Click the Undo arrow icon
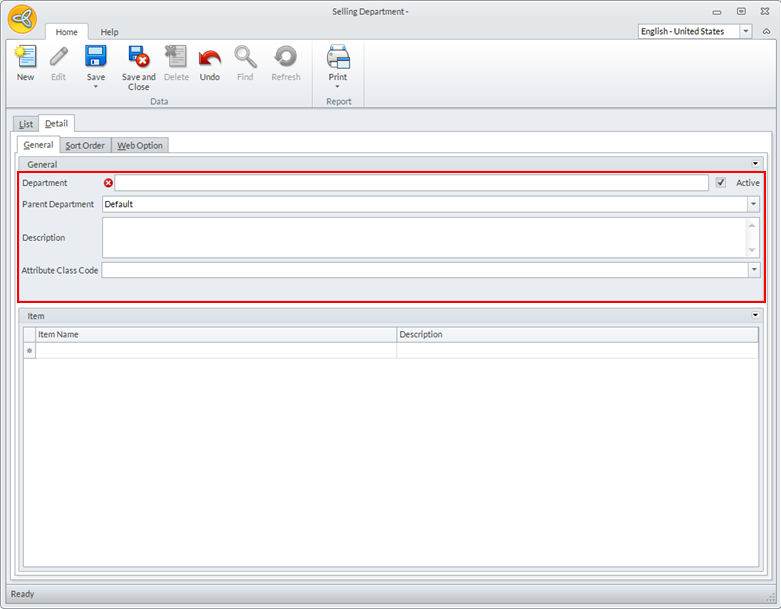 point(209,57)
